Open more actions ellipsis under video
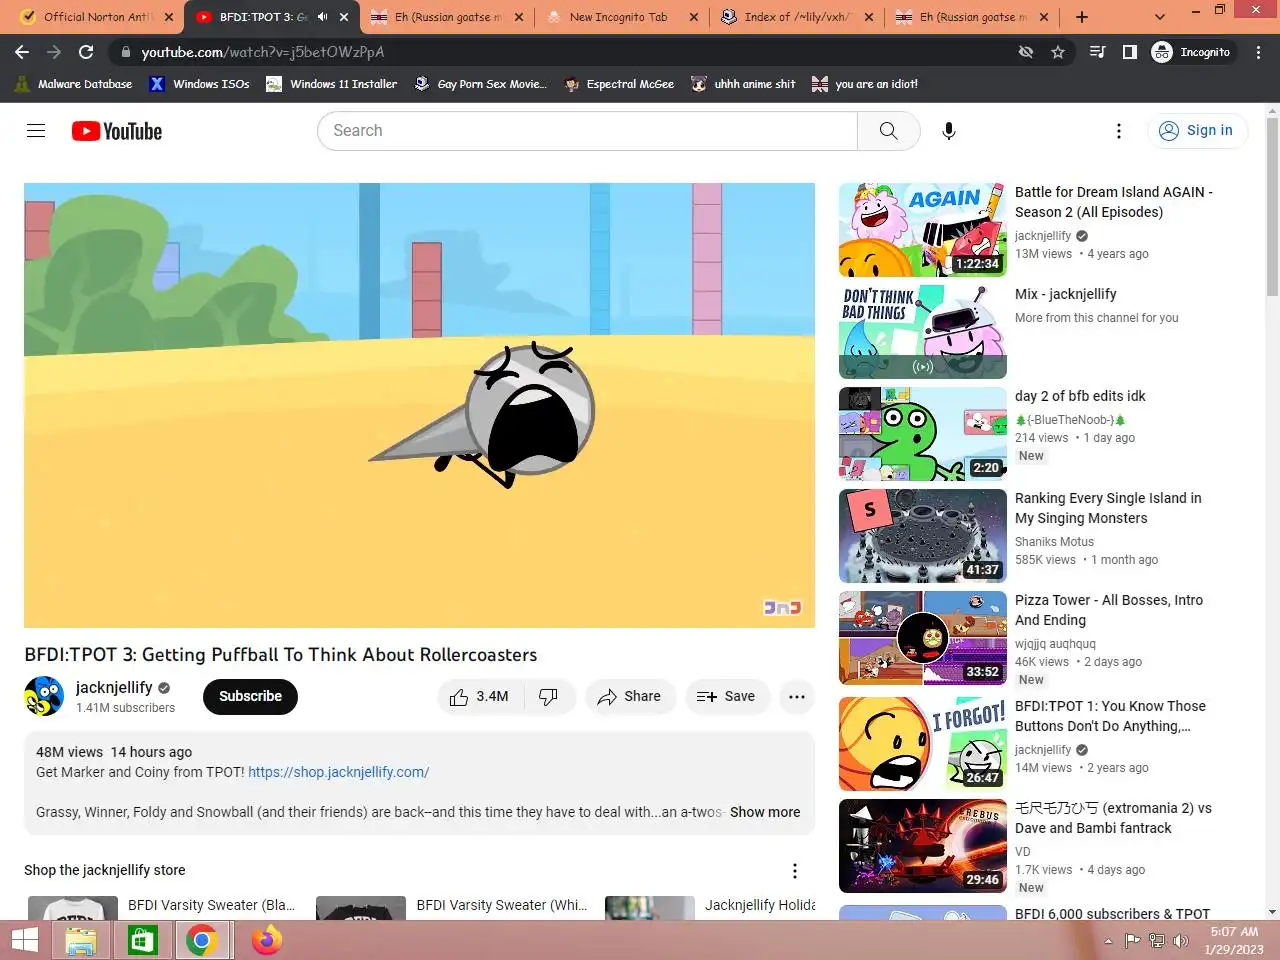The image size is (1280, 960). [x=797, y=697]
